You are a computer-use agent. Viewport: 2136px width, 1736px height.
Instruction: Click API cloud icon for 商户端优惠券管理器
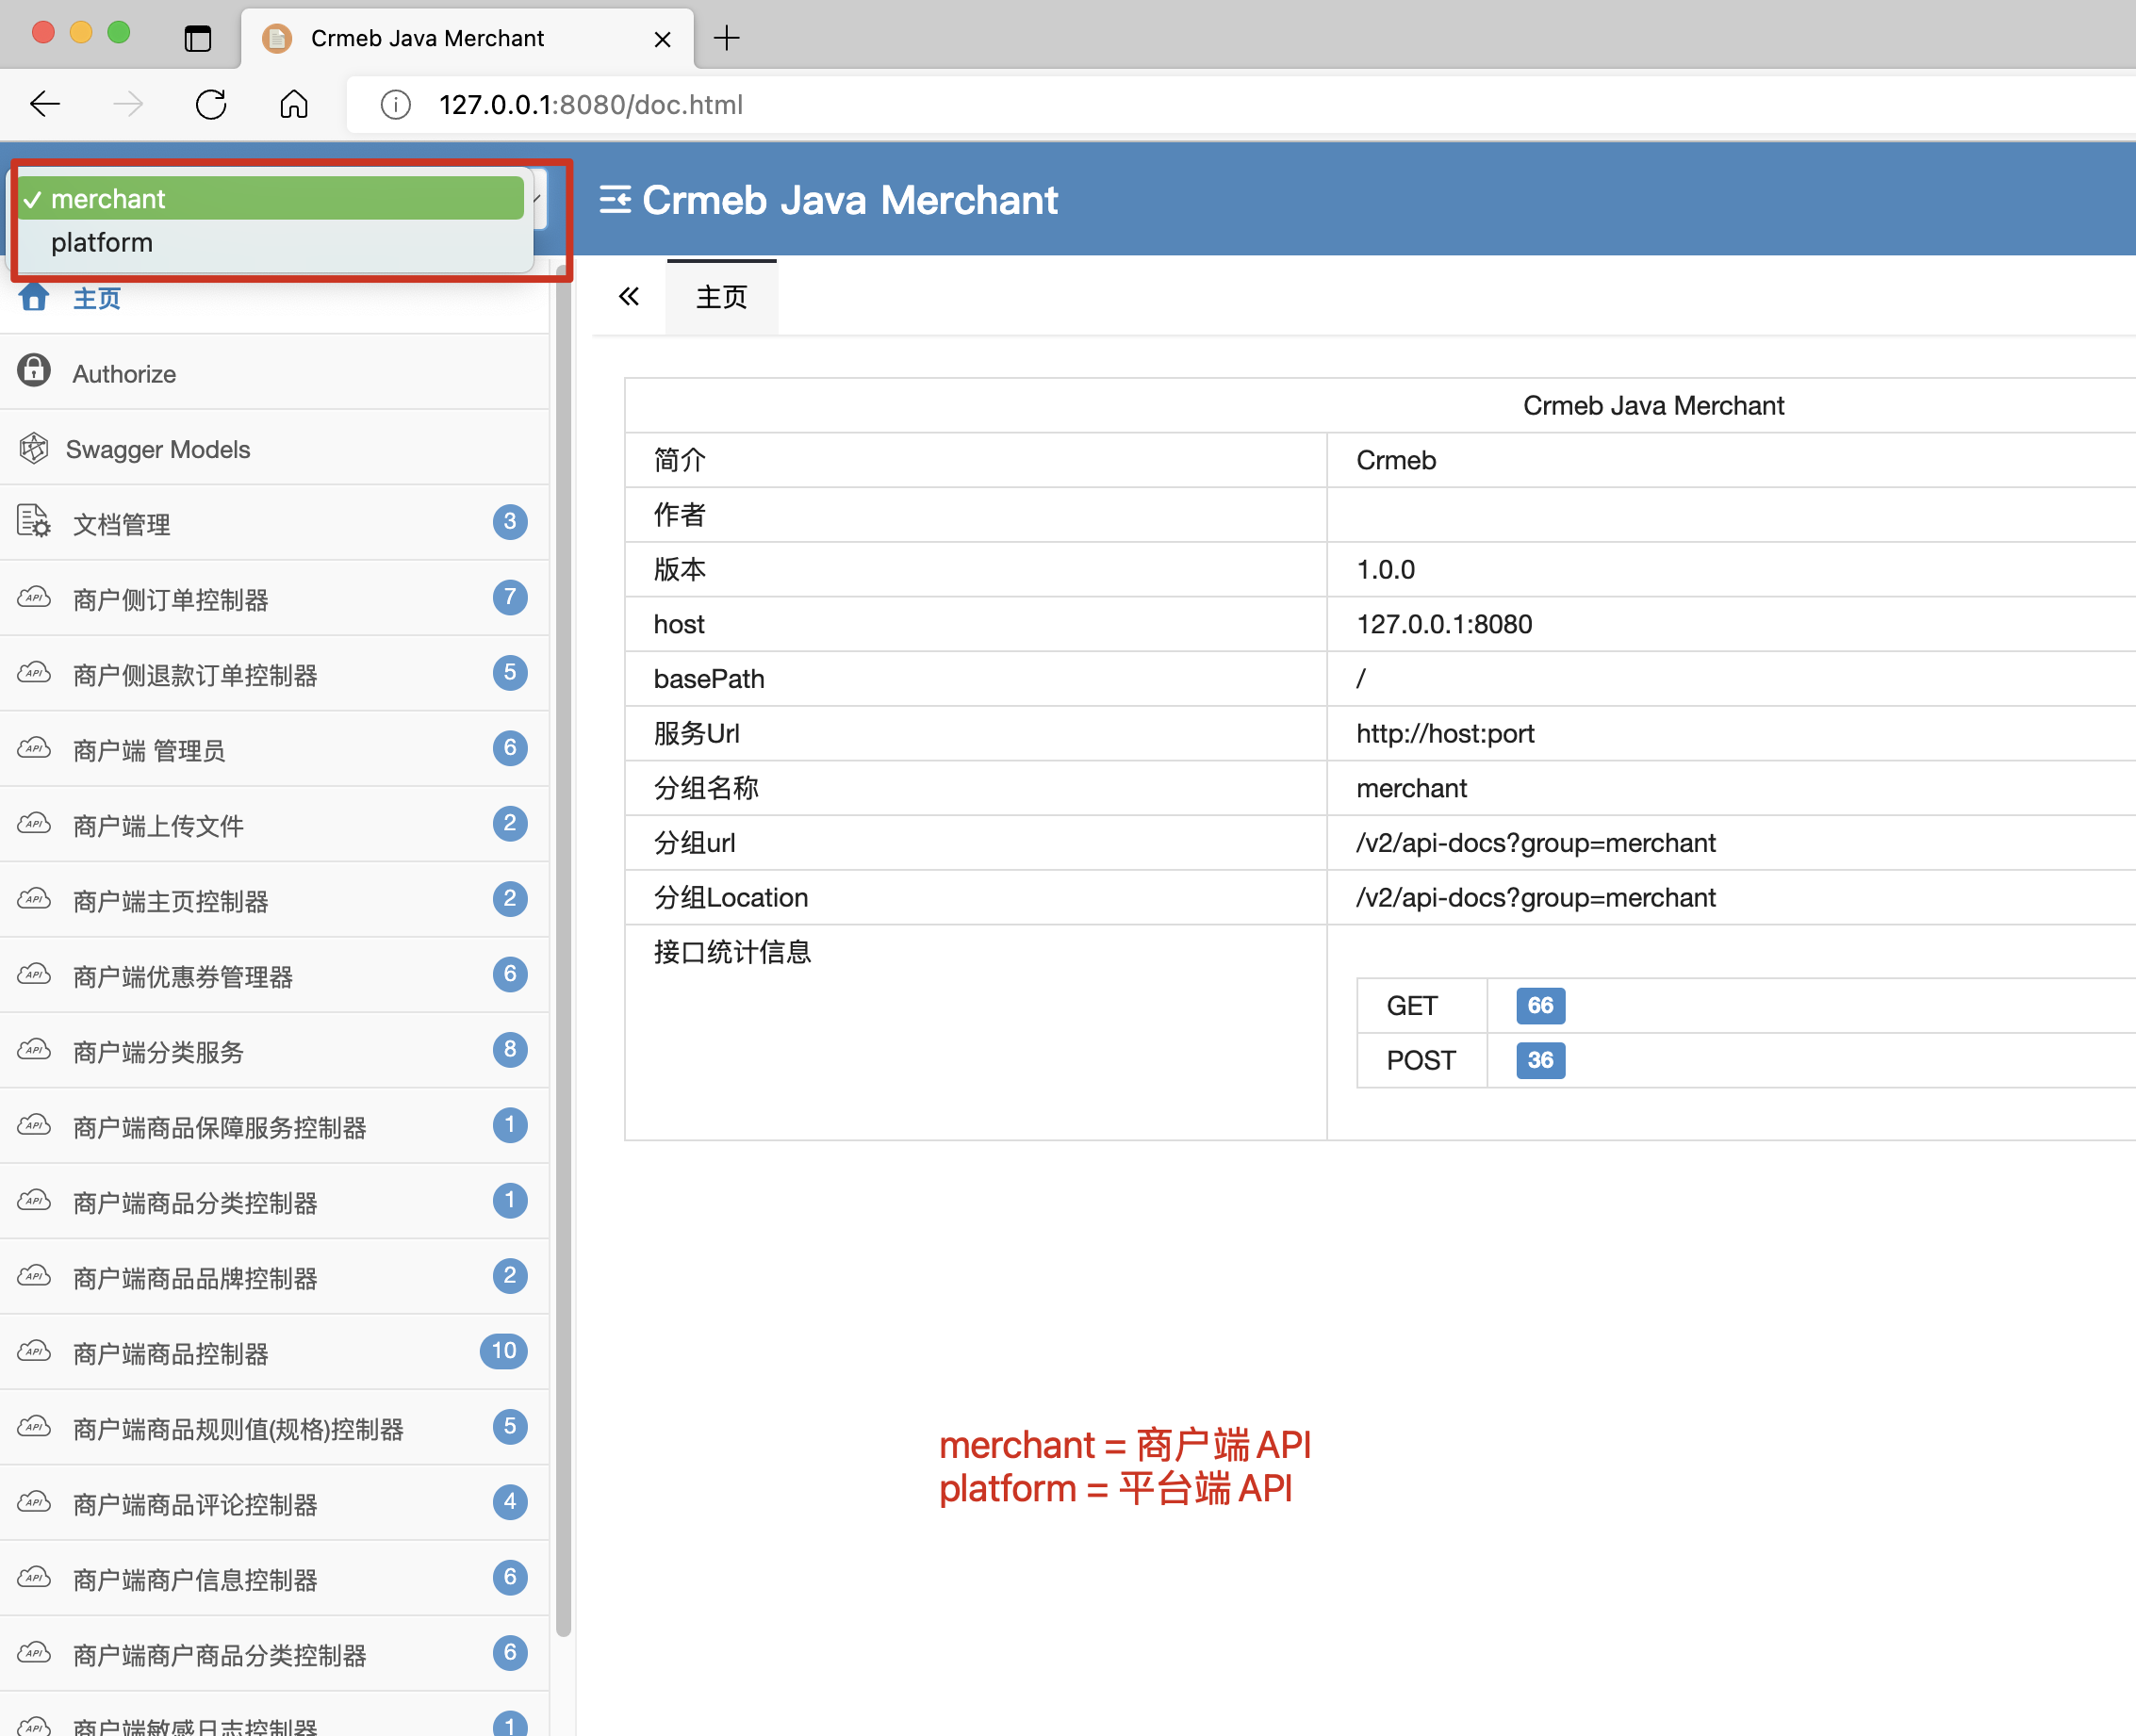tap(34, 974)
